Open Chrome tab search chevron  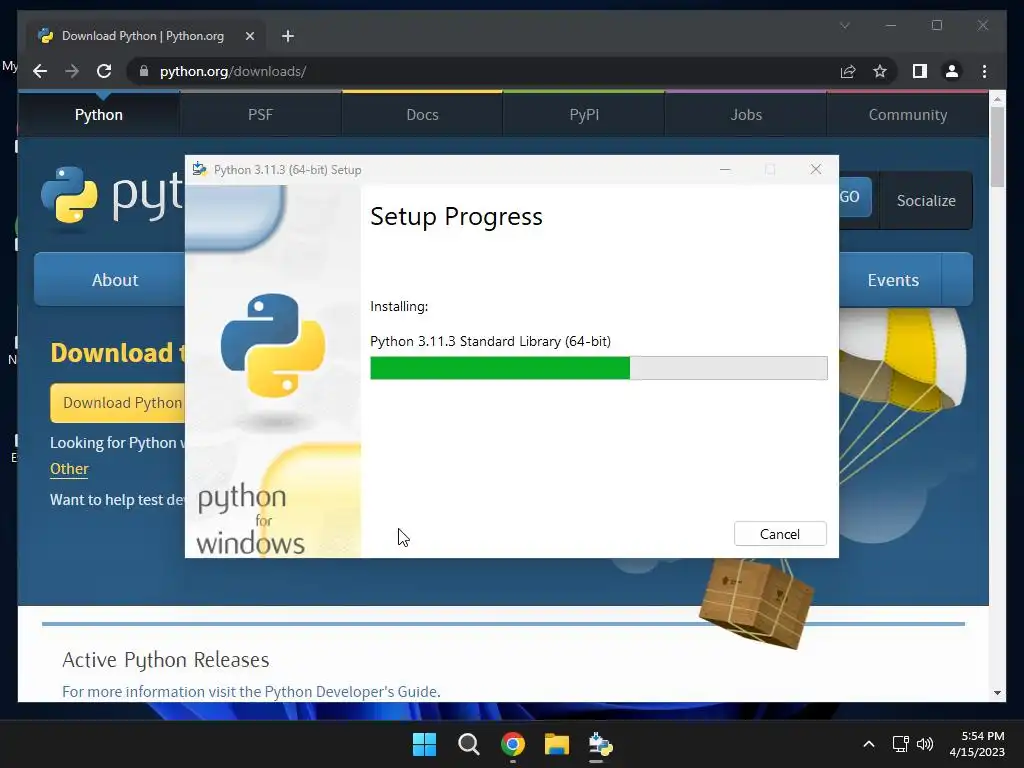coord(844,25)
